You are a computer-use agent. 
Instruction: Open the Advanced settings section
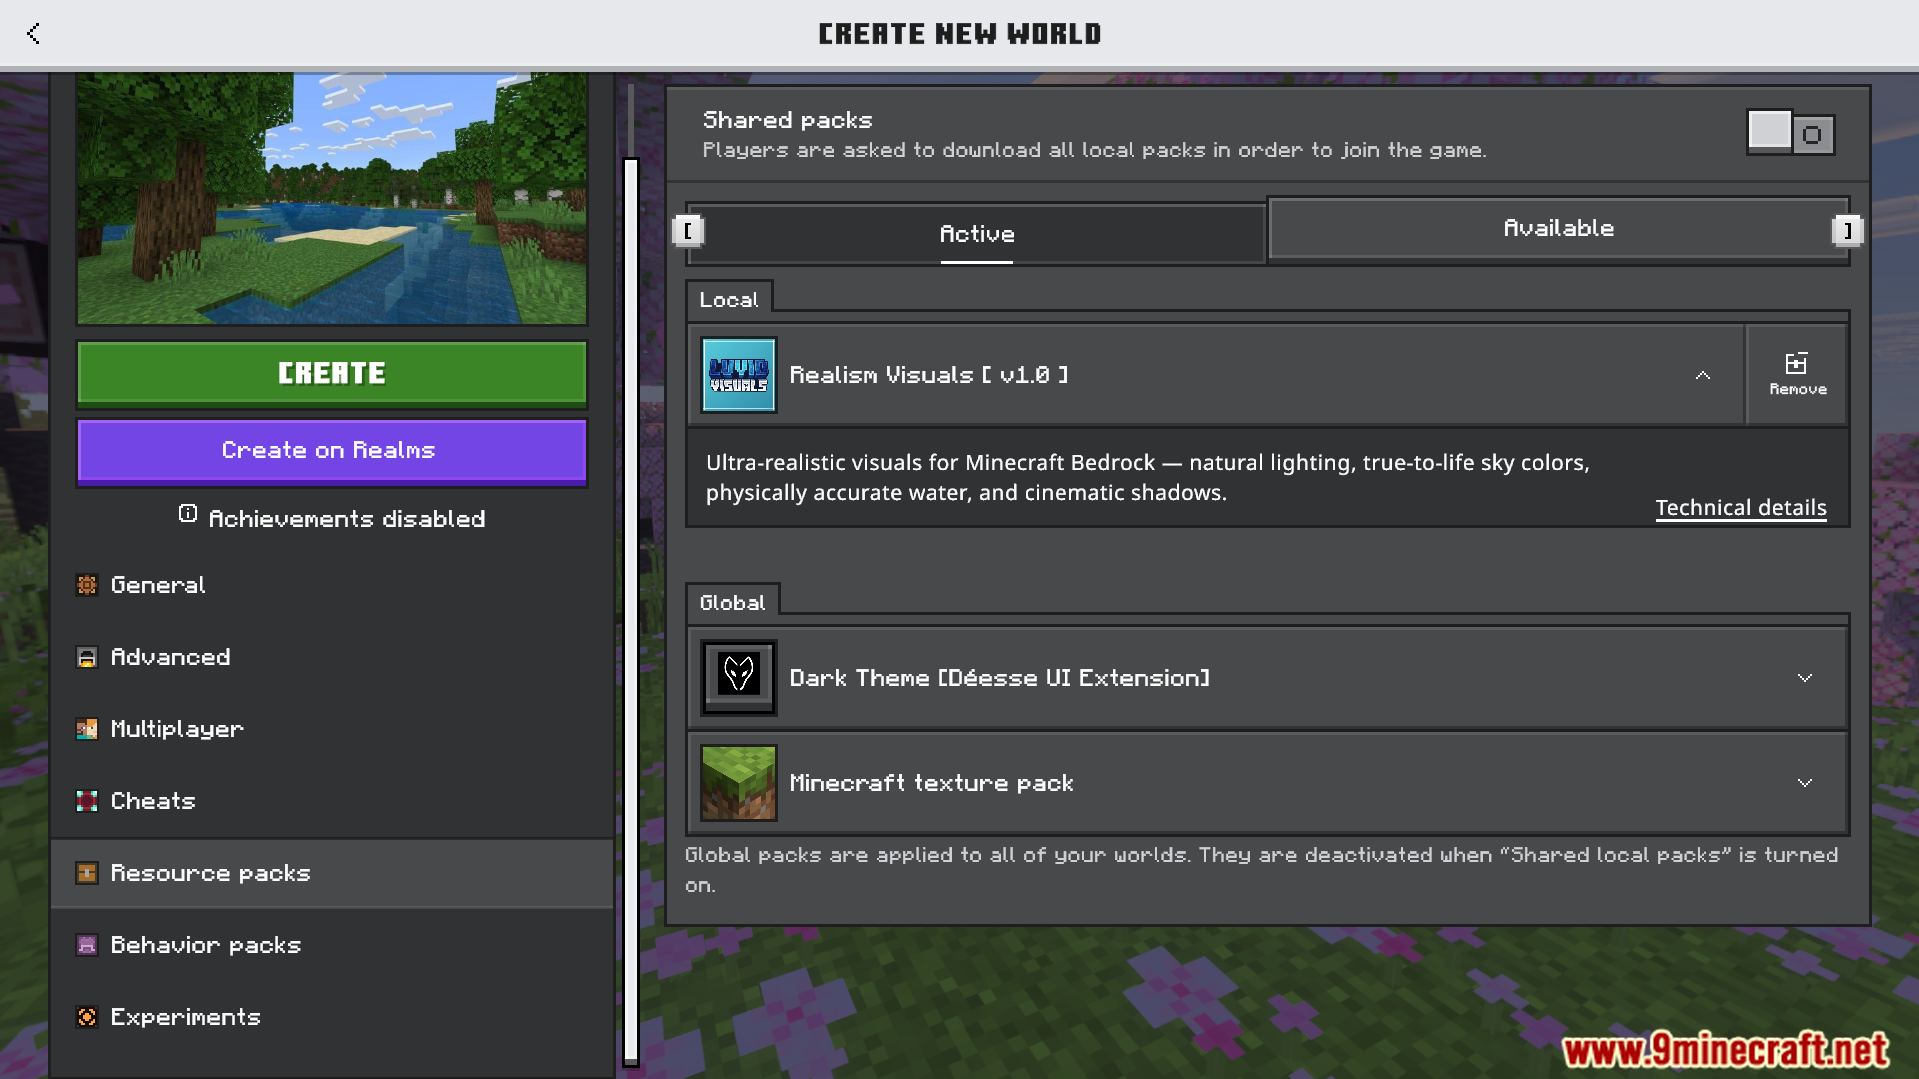[332, 657]
